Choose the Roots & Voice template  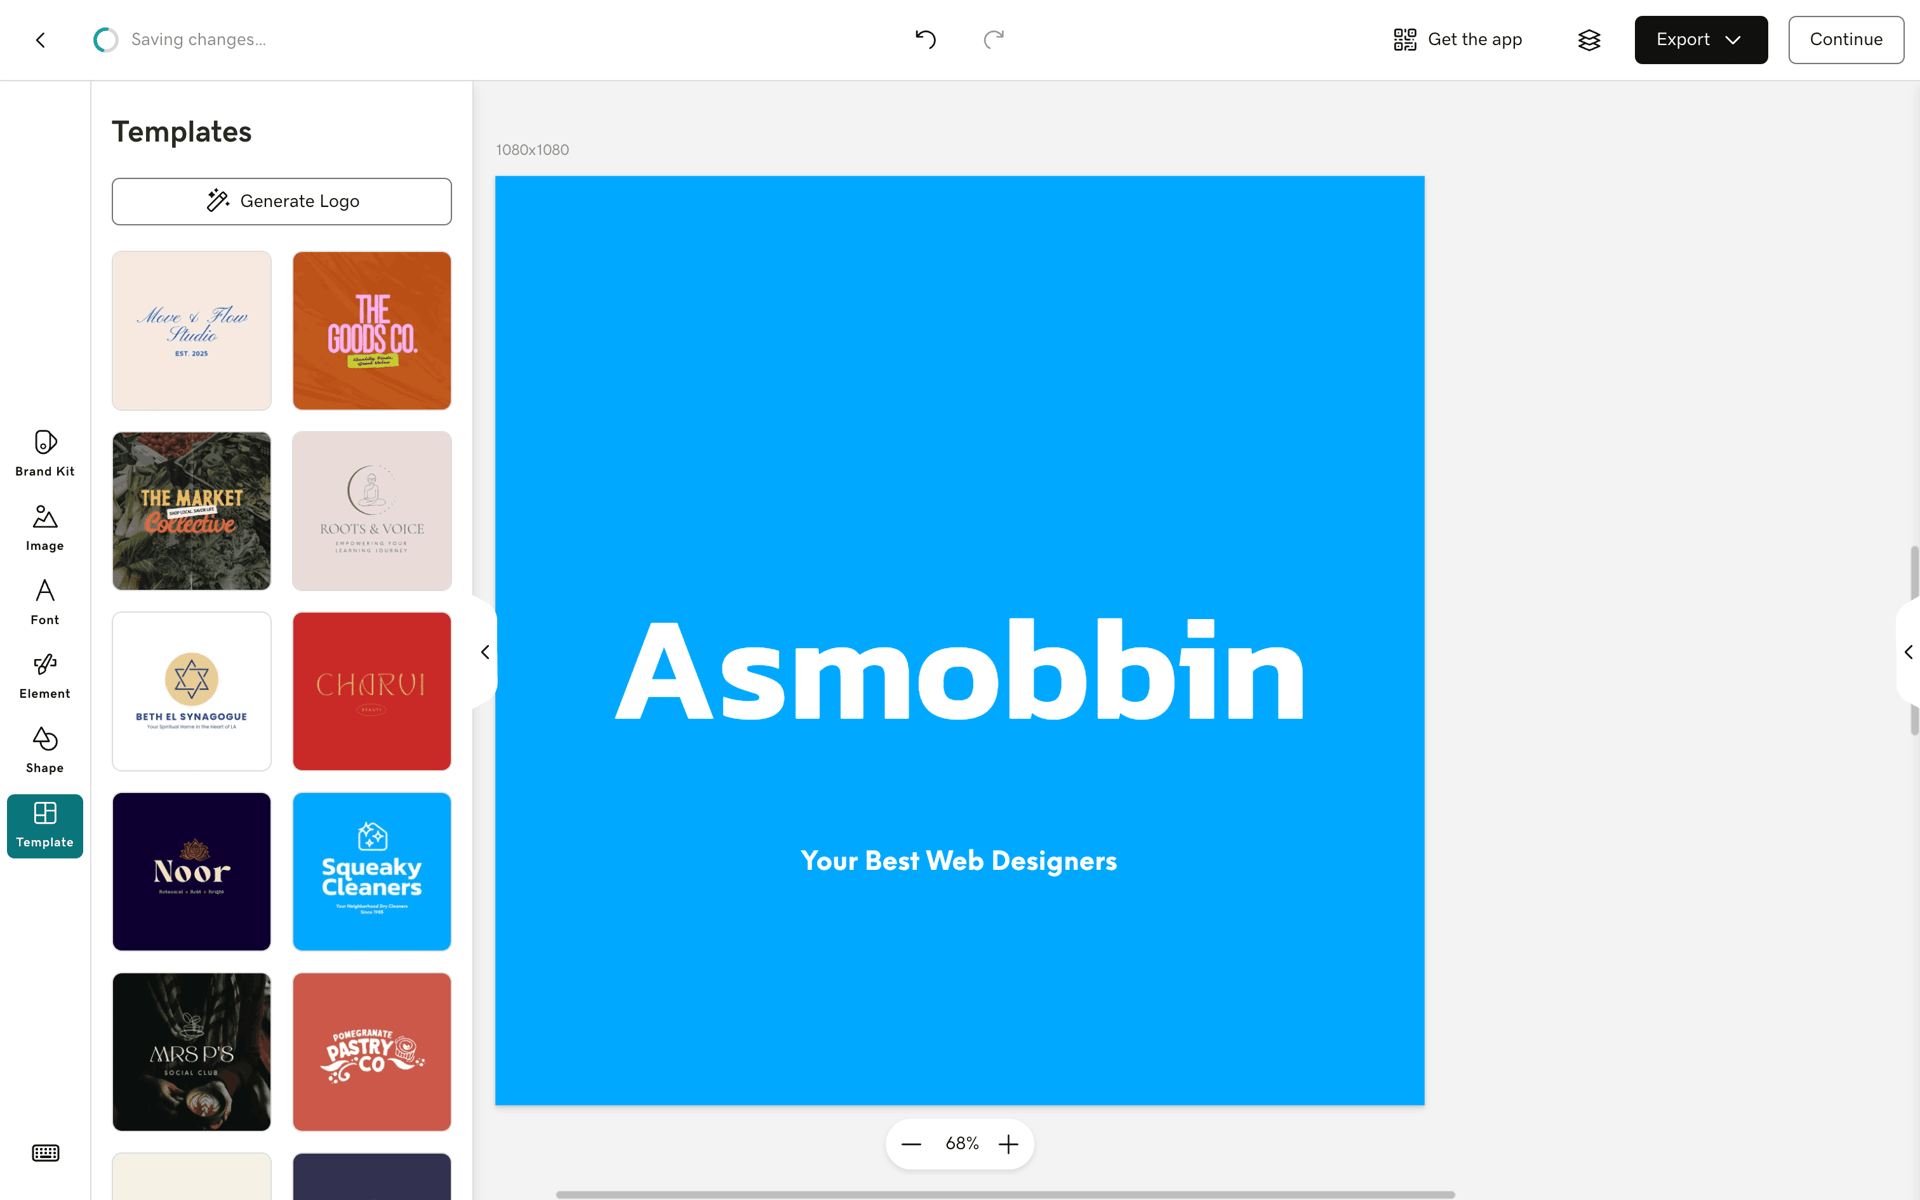coord(372,511)
